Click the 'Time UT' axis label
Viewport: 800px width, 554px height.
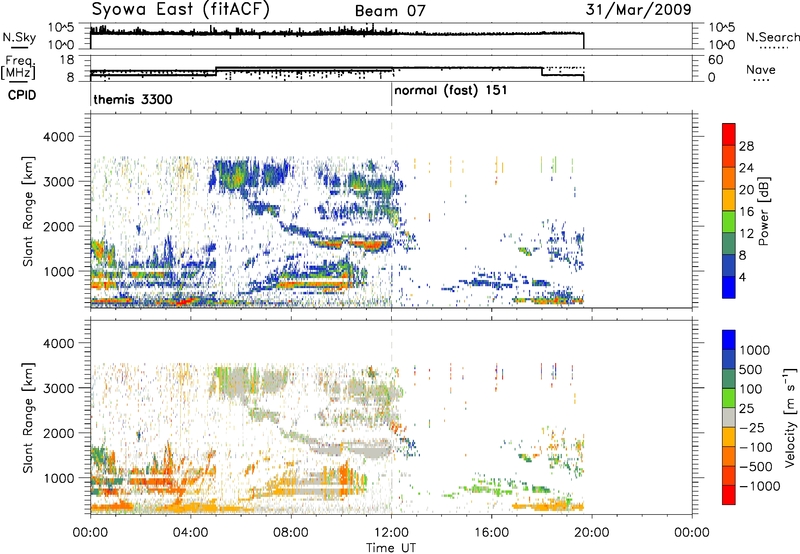(x=391, y=548)
